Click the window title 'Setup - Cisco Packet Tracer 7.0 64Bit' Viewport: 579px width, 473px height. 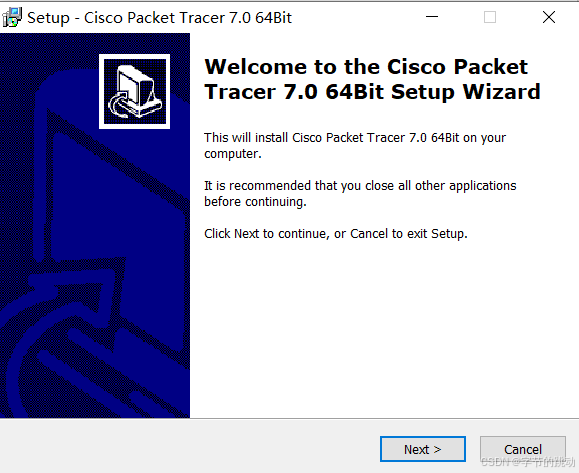pos(160,18)
